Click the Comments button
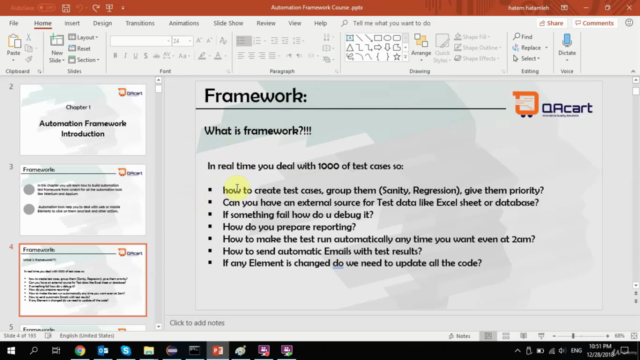Screen dimensions: 640x360 tap(594, 23)
